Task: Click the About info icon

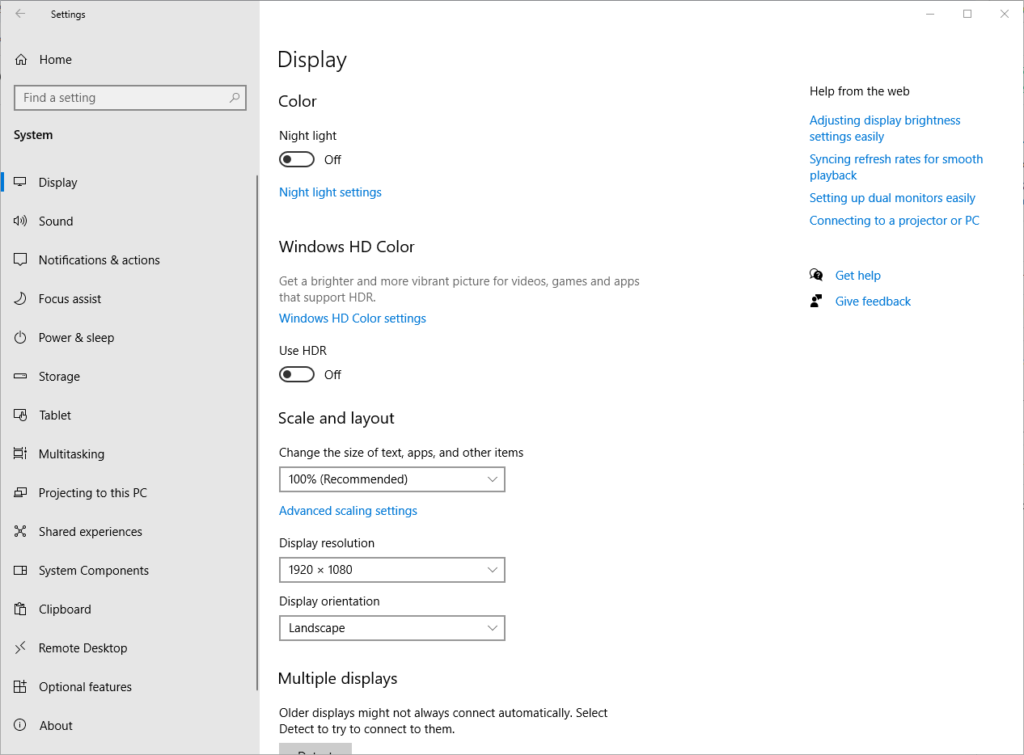Action: click(20, 725)
